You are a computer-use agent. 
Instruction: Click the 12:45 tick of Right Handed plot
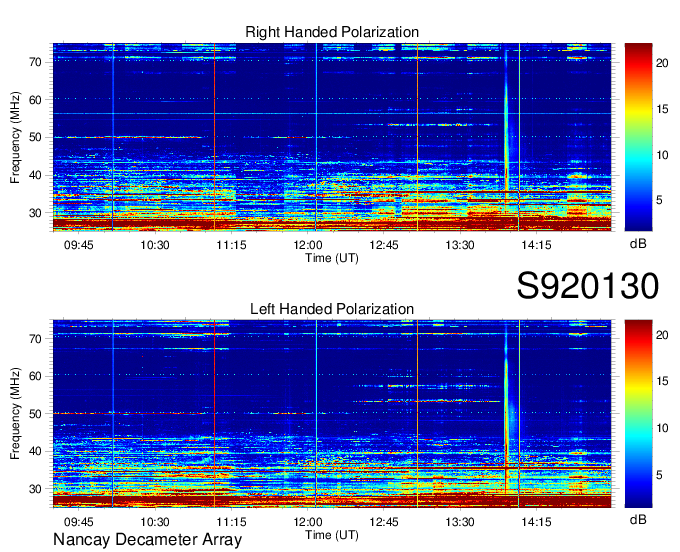tap(384, 245)
